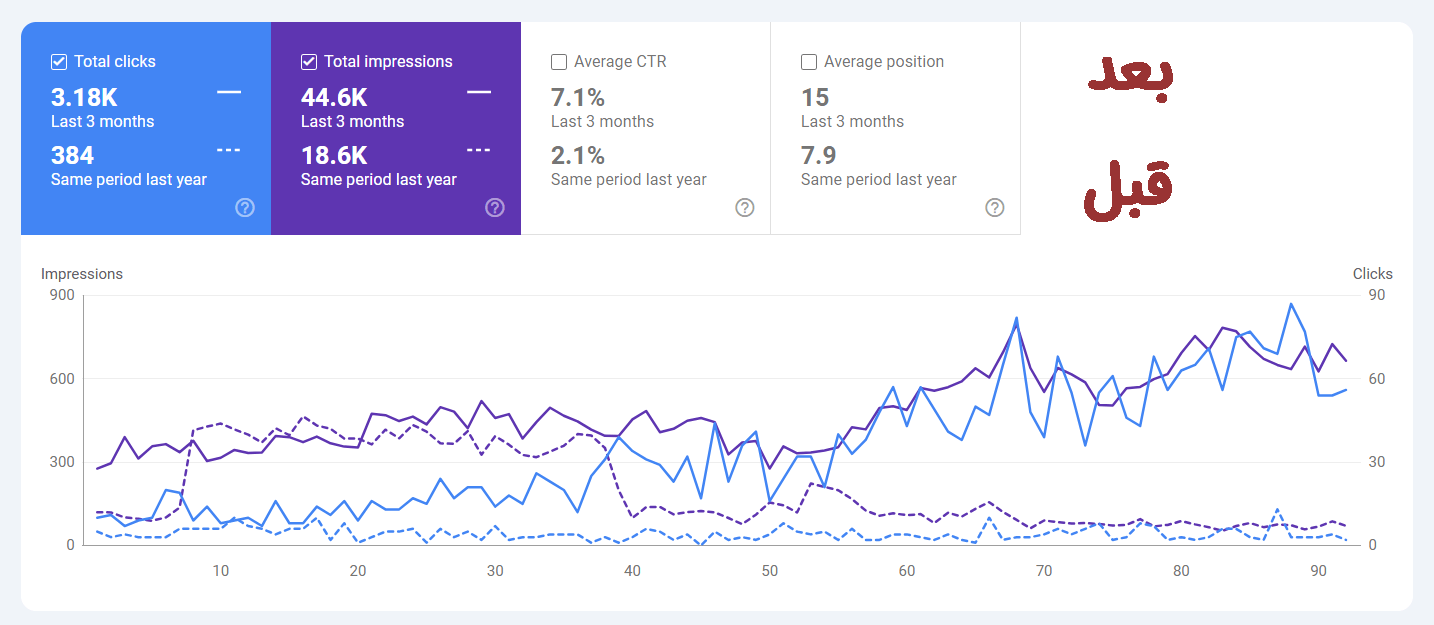The height and width of the screenshot is (625, 1434).
Task: Click solid line legend in Total impressions card
Action: point(479,92)
